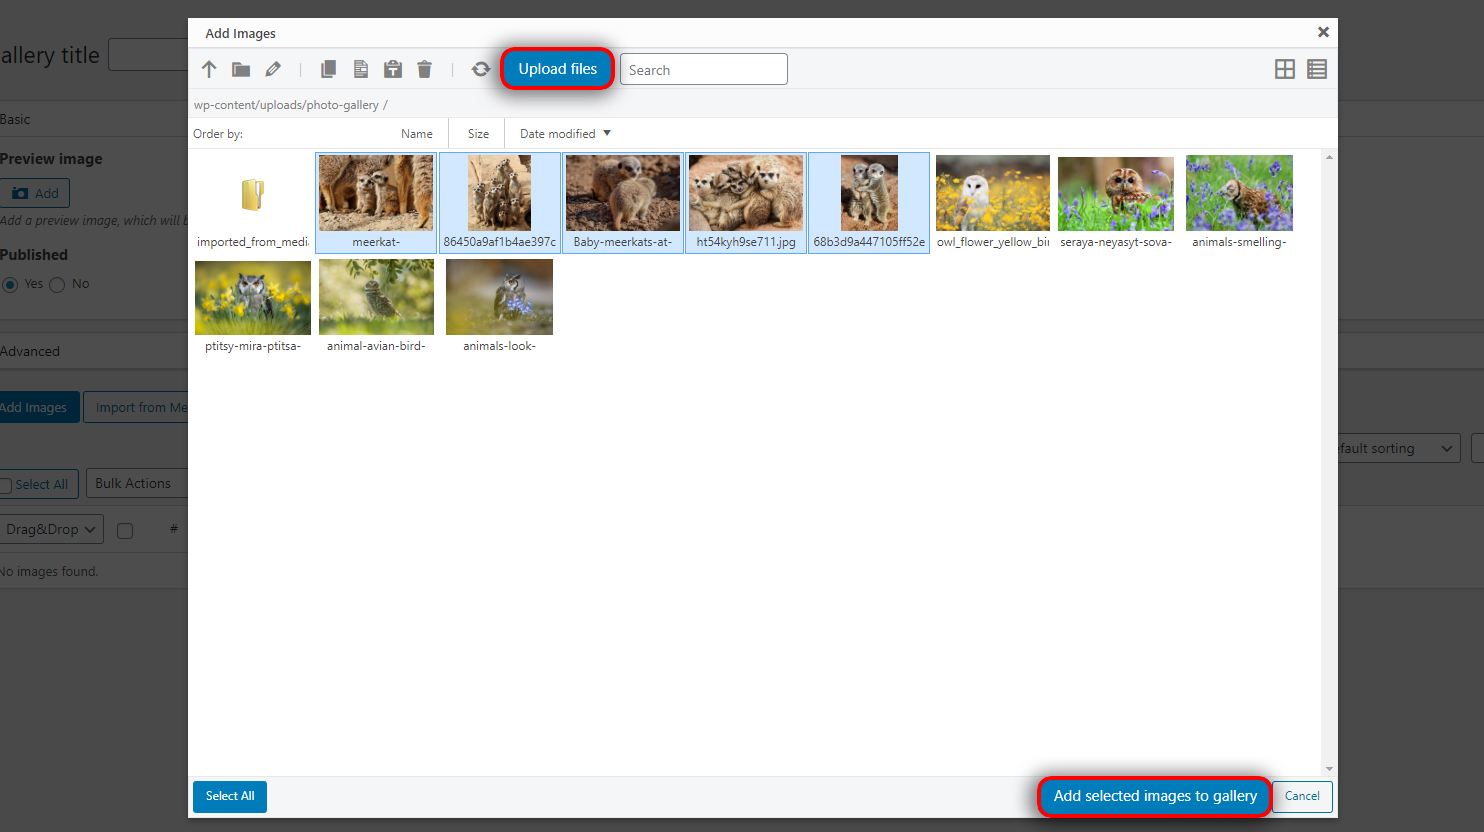The image size is (1484, 832).
Task: Select the ht54kyh9se711.jpg thumbnail
Action: pos(746,202)
